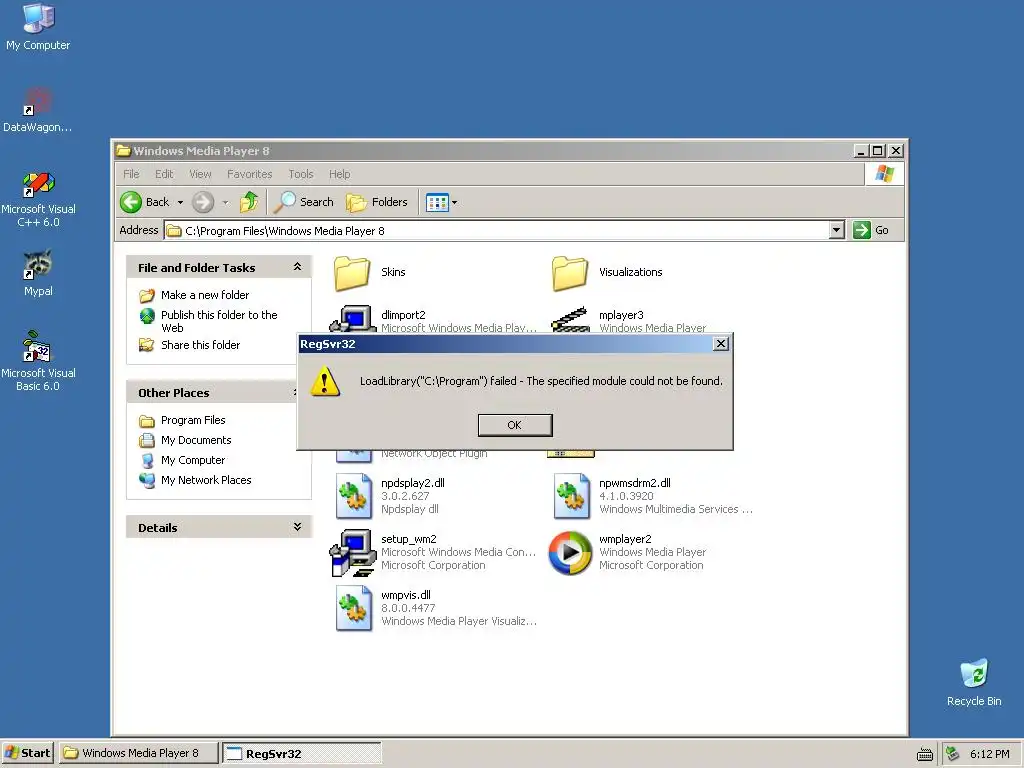Toggle the Folders pane button
The width and height of the screenshot is (1024, 768).
[377, 202]
